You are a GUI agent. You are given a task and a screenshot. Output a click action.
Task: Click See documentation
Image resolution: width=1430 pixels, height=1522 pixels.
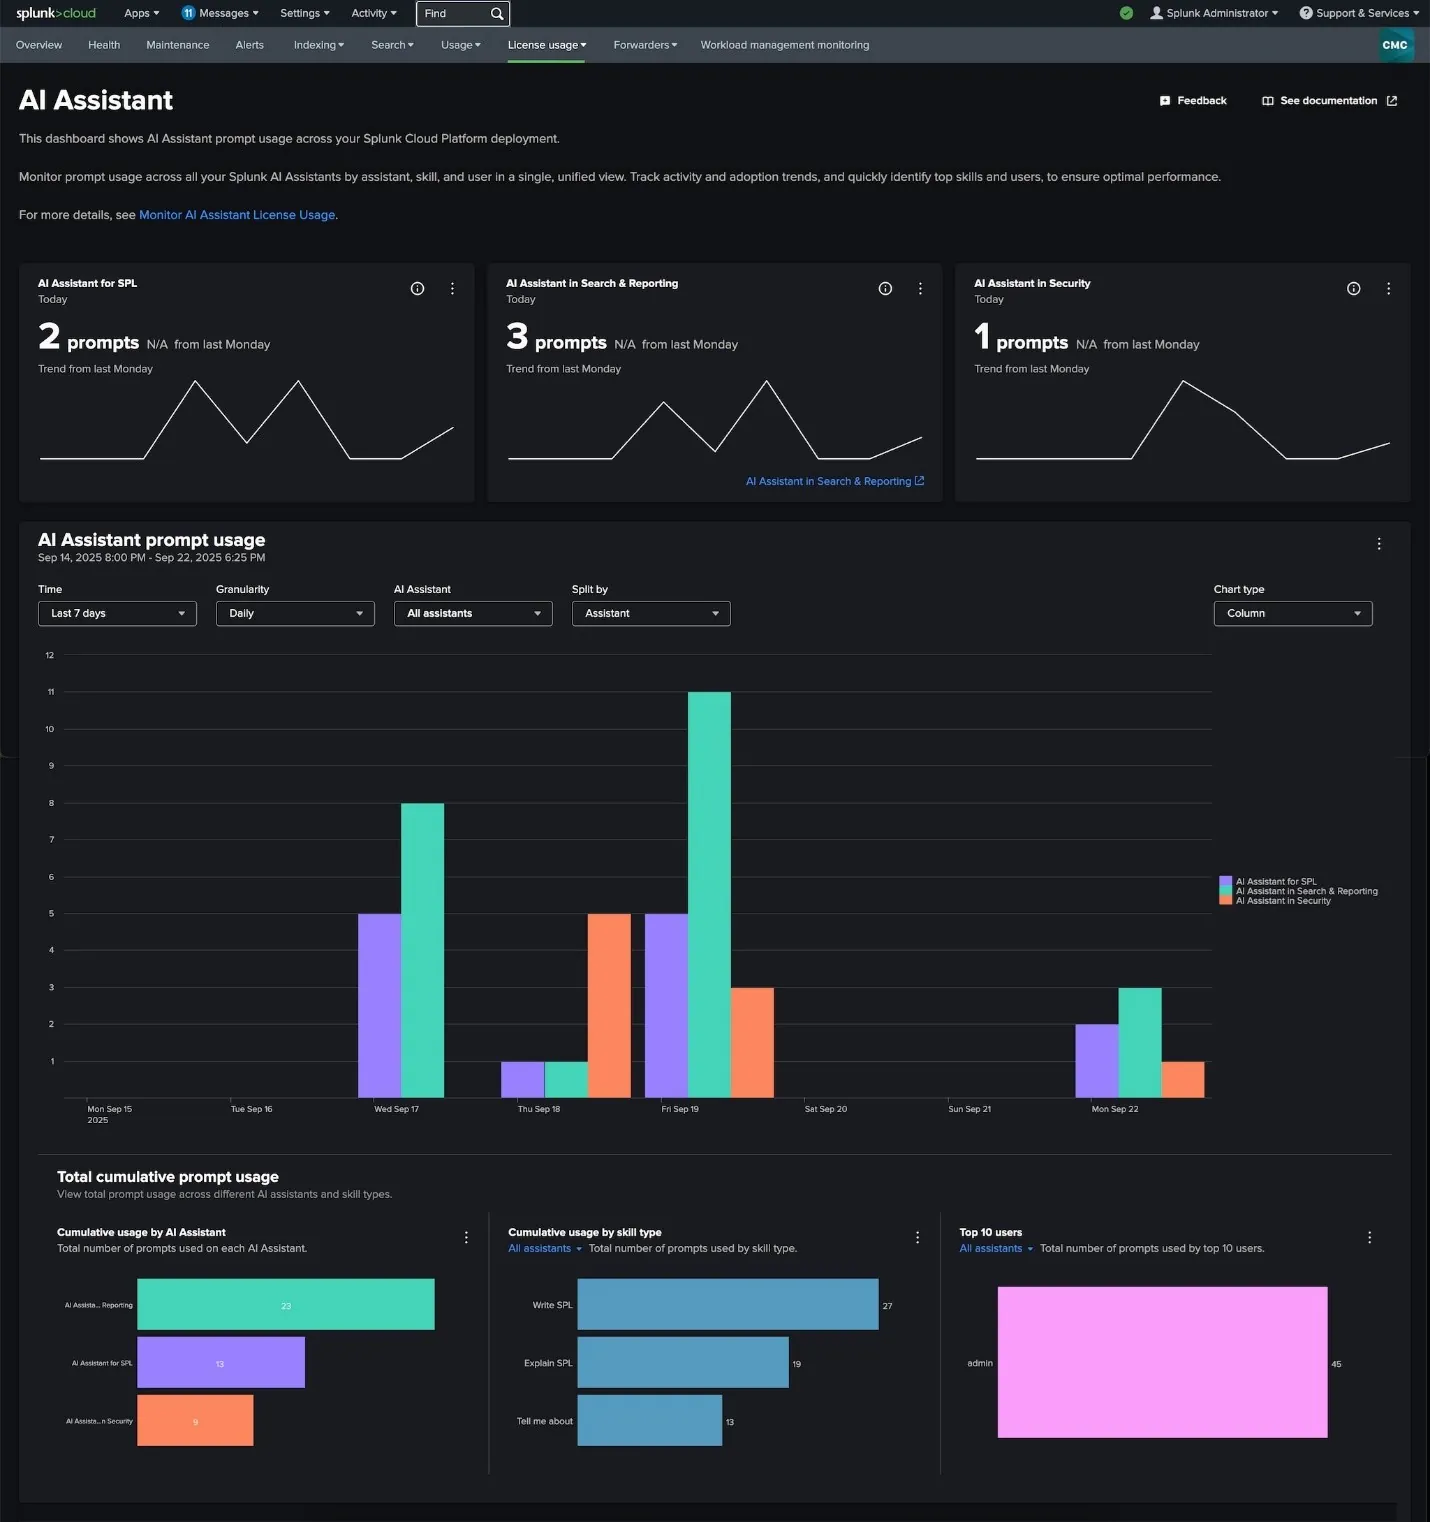[1330, 100]
